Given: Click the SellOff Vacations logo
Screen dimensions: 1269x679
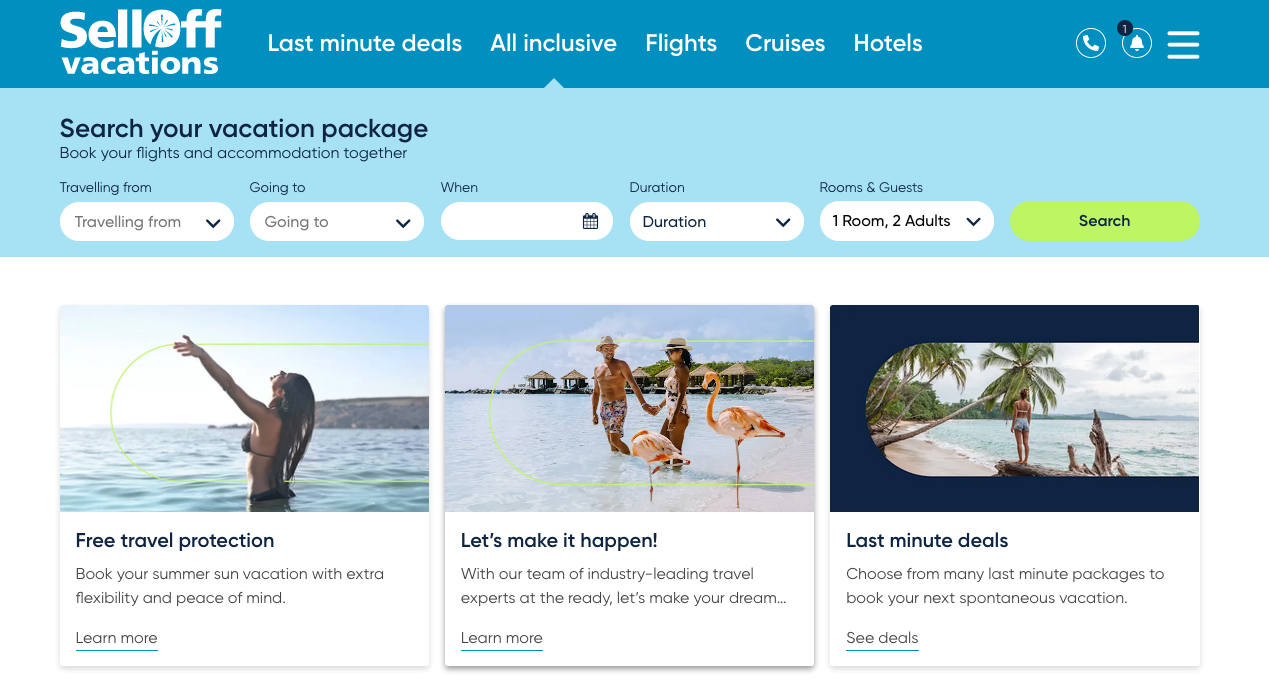Looking at the screenshot, I should click(x=139, y=42).
